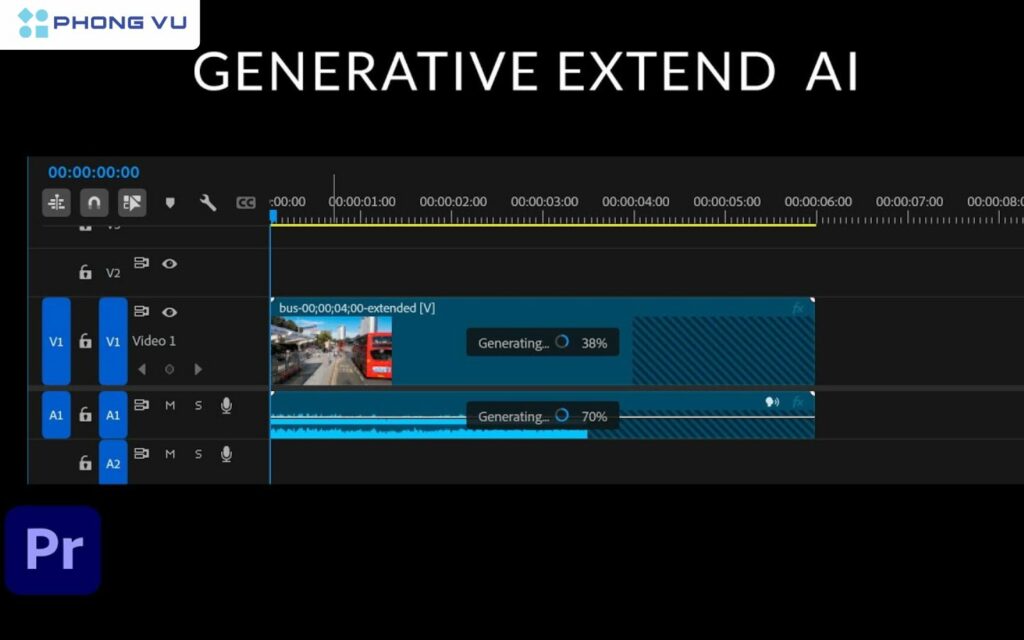Solo the A2 audio track
The height and width of the screenshot is (640, 1024).
(198, 453)
